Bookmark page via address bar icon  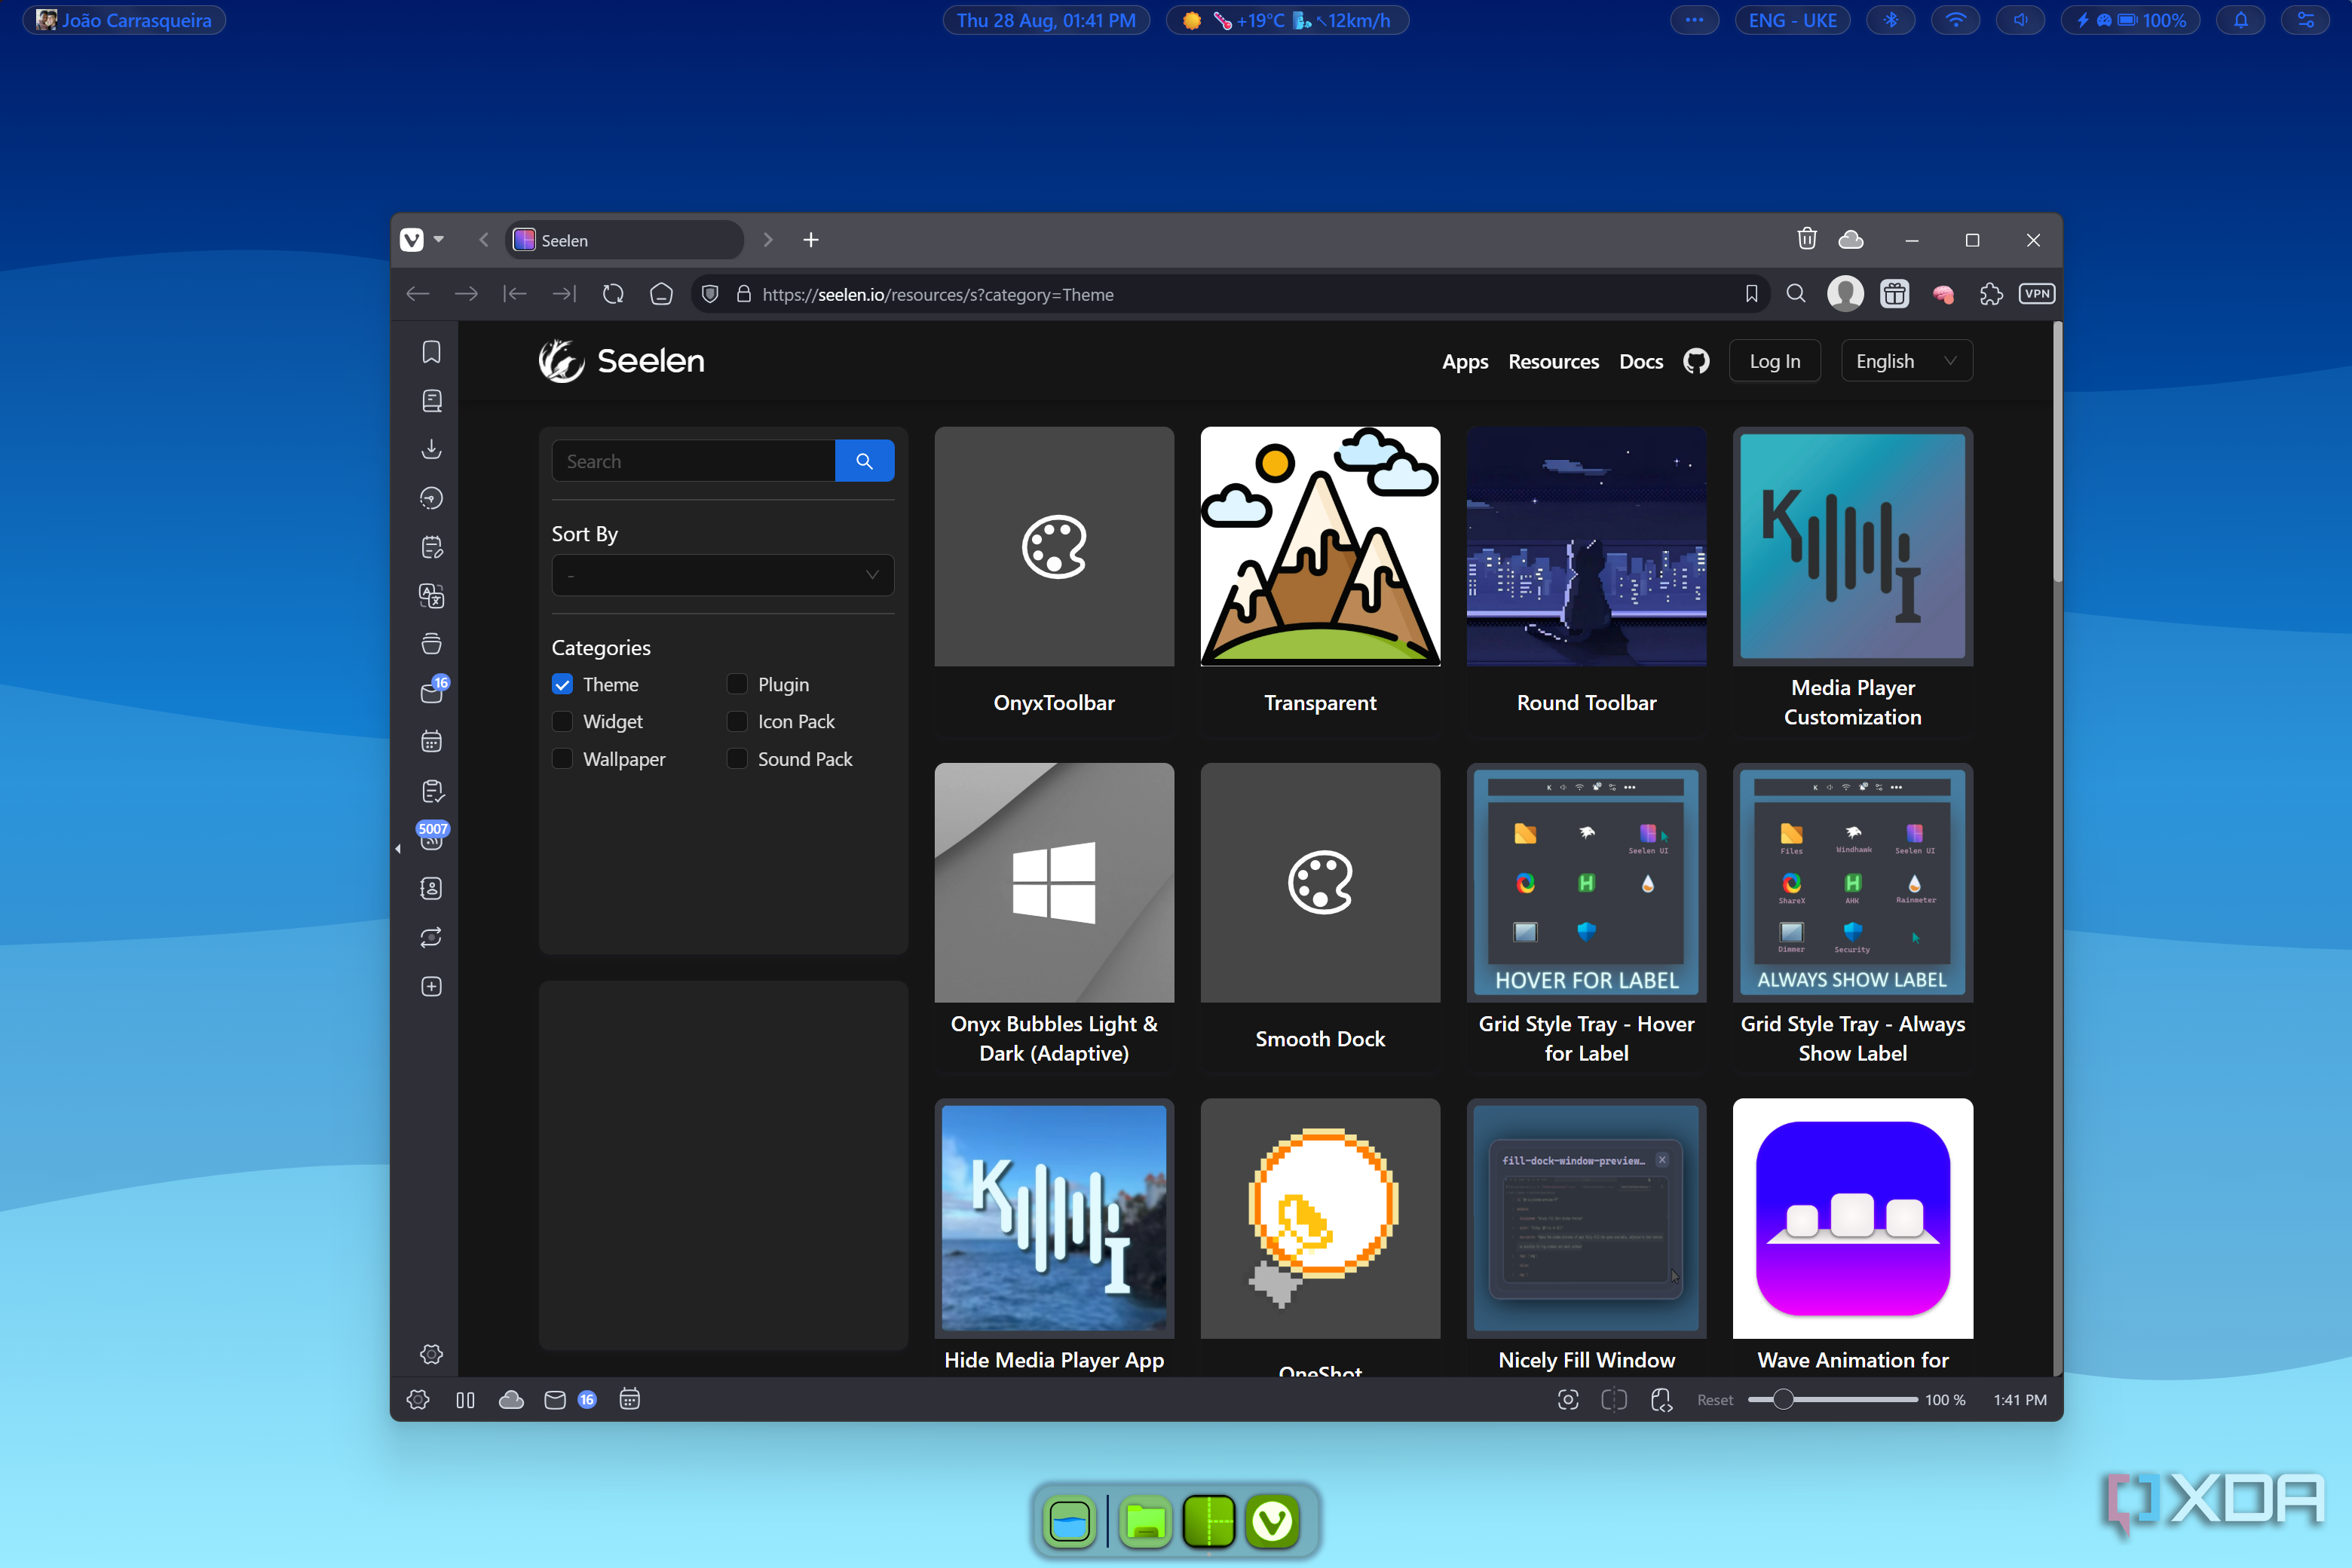pos(1751,294)
